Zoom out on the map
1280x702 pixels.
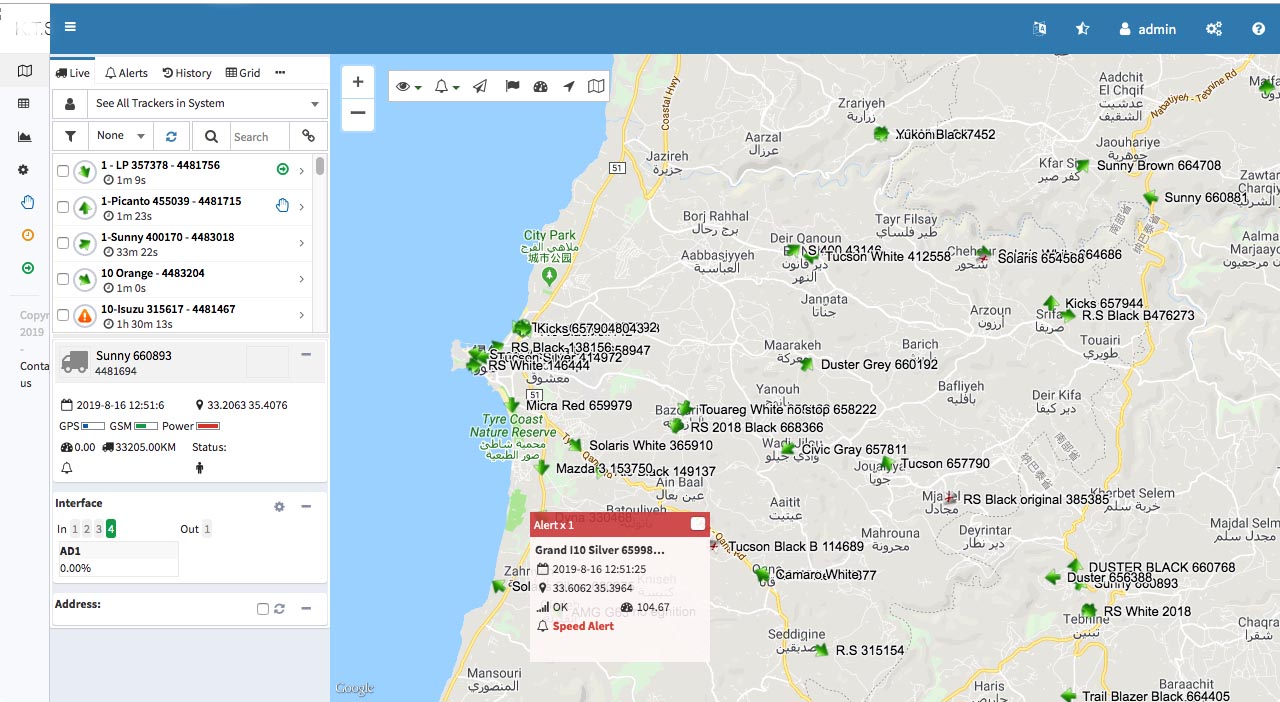[x=358, y=113]
